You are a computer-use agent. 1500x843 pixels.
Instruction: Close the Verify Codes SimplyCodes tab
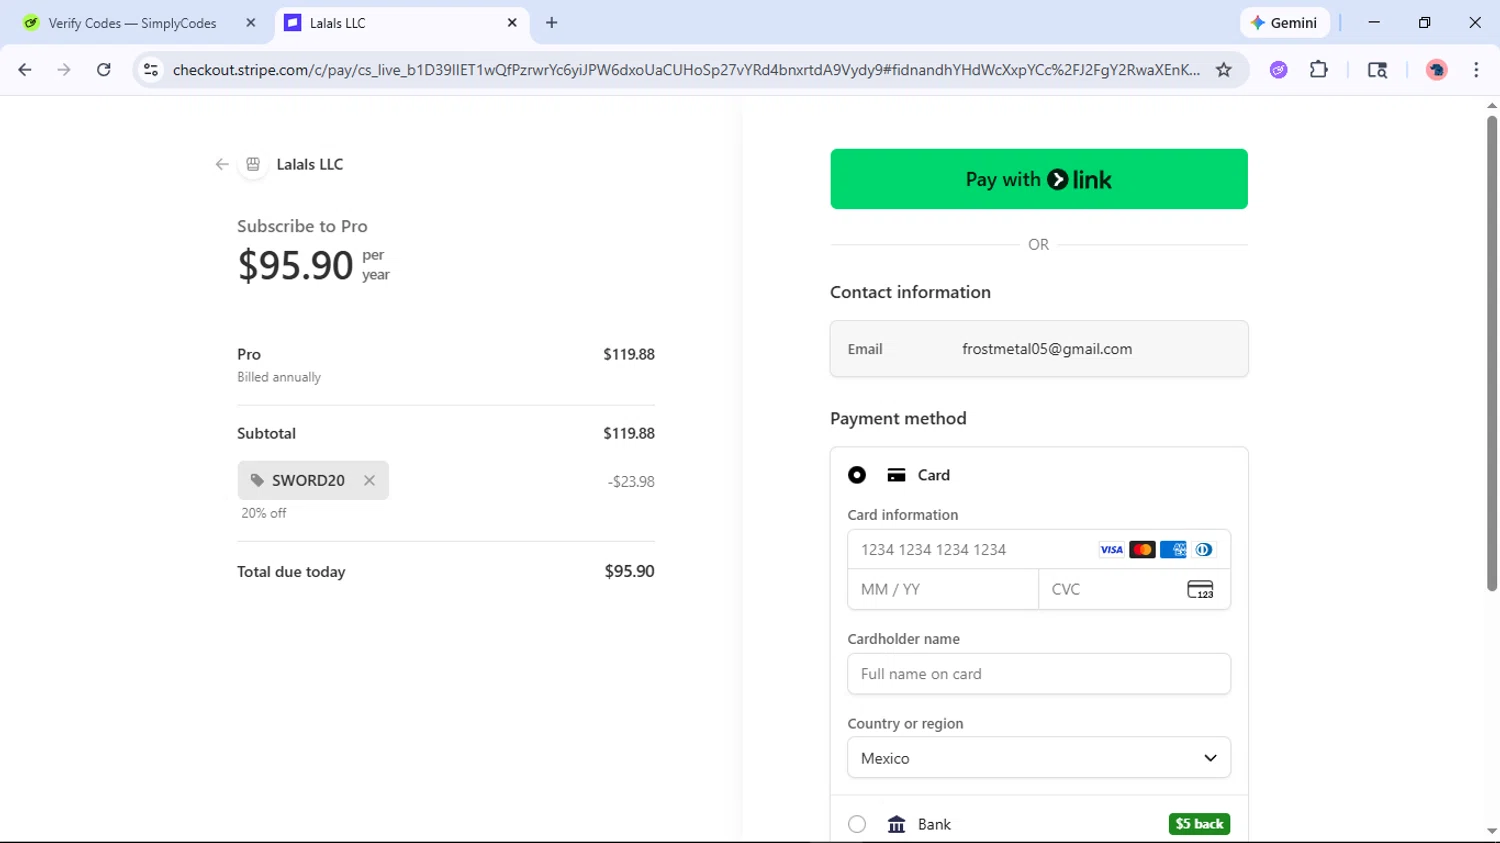[251, 23]
